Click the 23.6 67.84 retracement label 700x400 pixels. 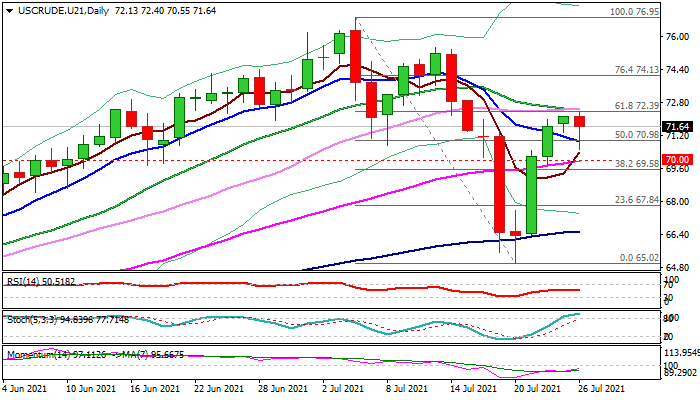click(637, 200)
